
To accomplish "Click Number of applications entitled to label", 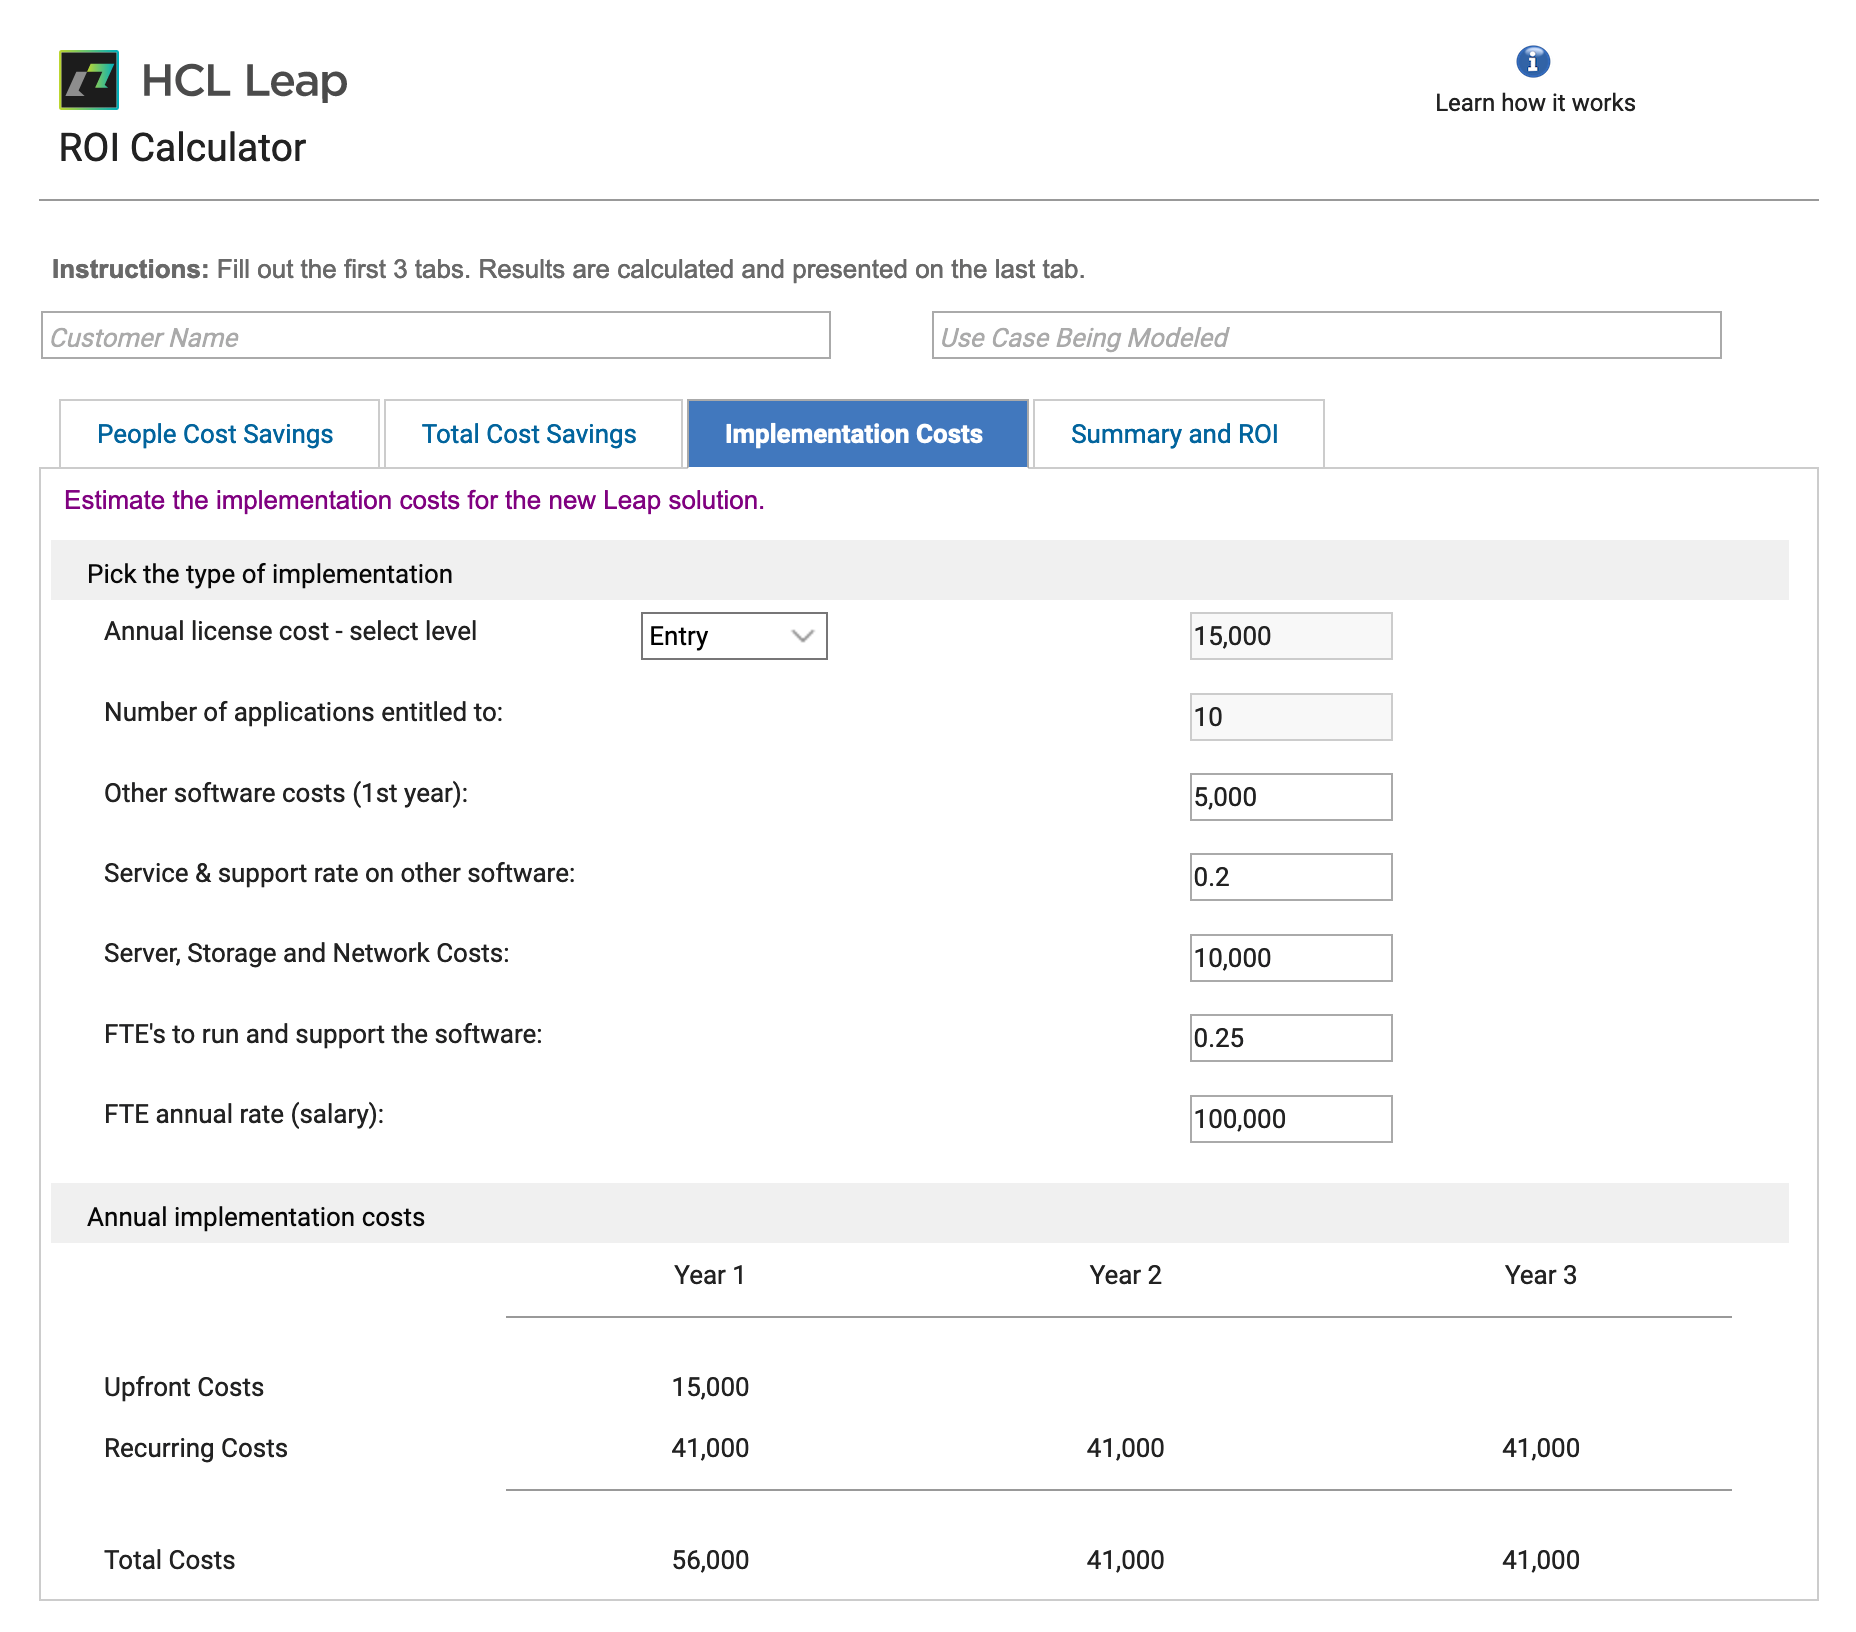I will pos(304,712).
